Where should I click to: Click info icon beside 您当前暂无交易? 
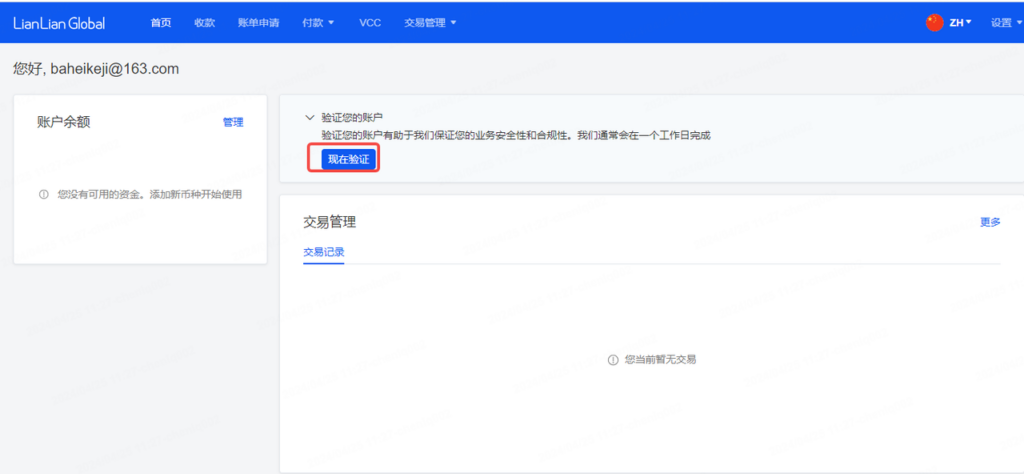coord(613,359)
